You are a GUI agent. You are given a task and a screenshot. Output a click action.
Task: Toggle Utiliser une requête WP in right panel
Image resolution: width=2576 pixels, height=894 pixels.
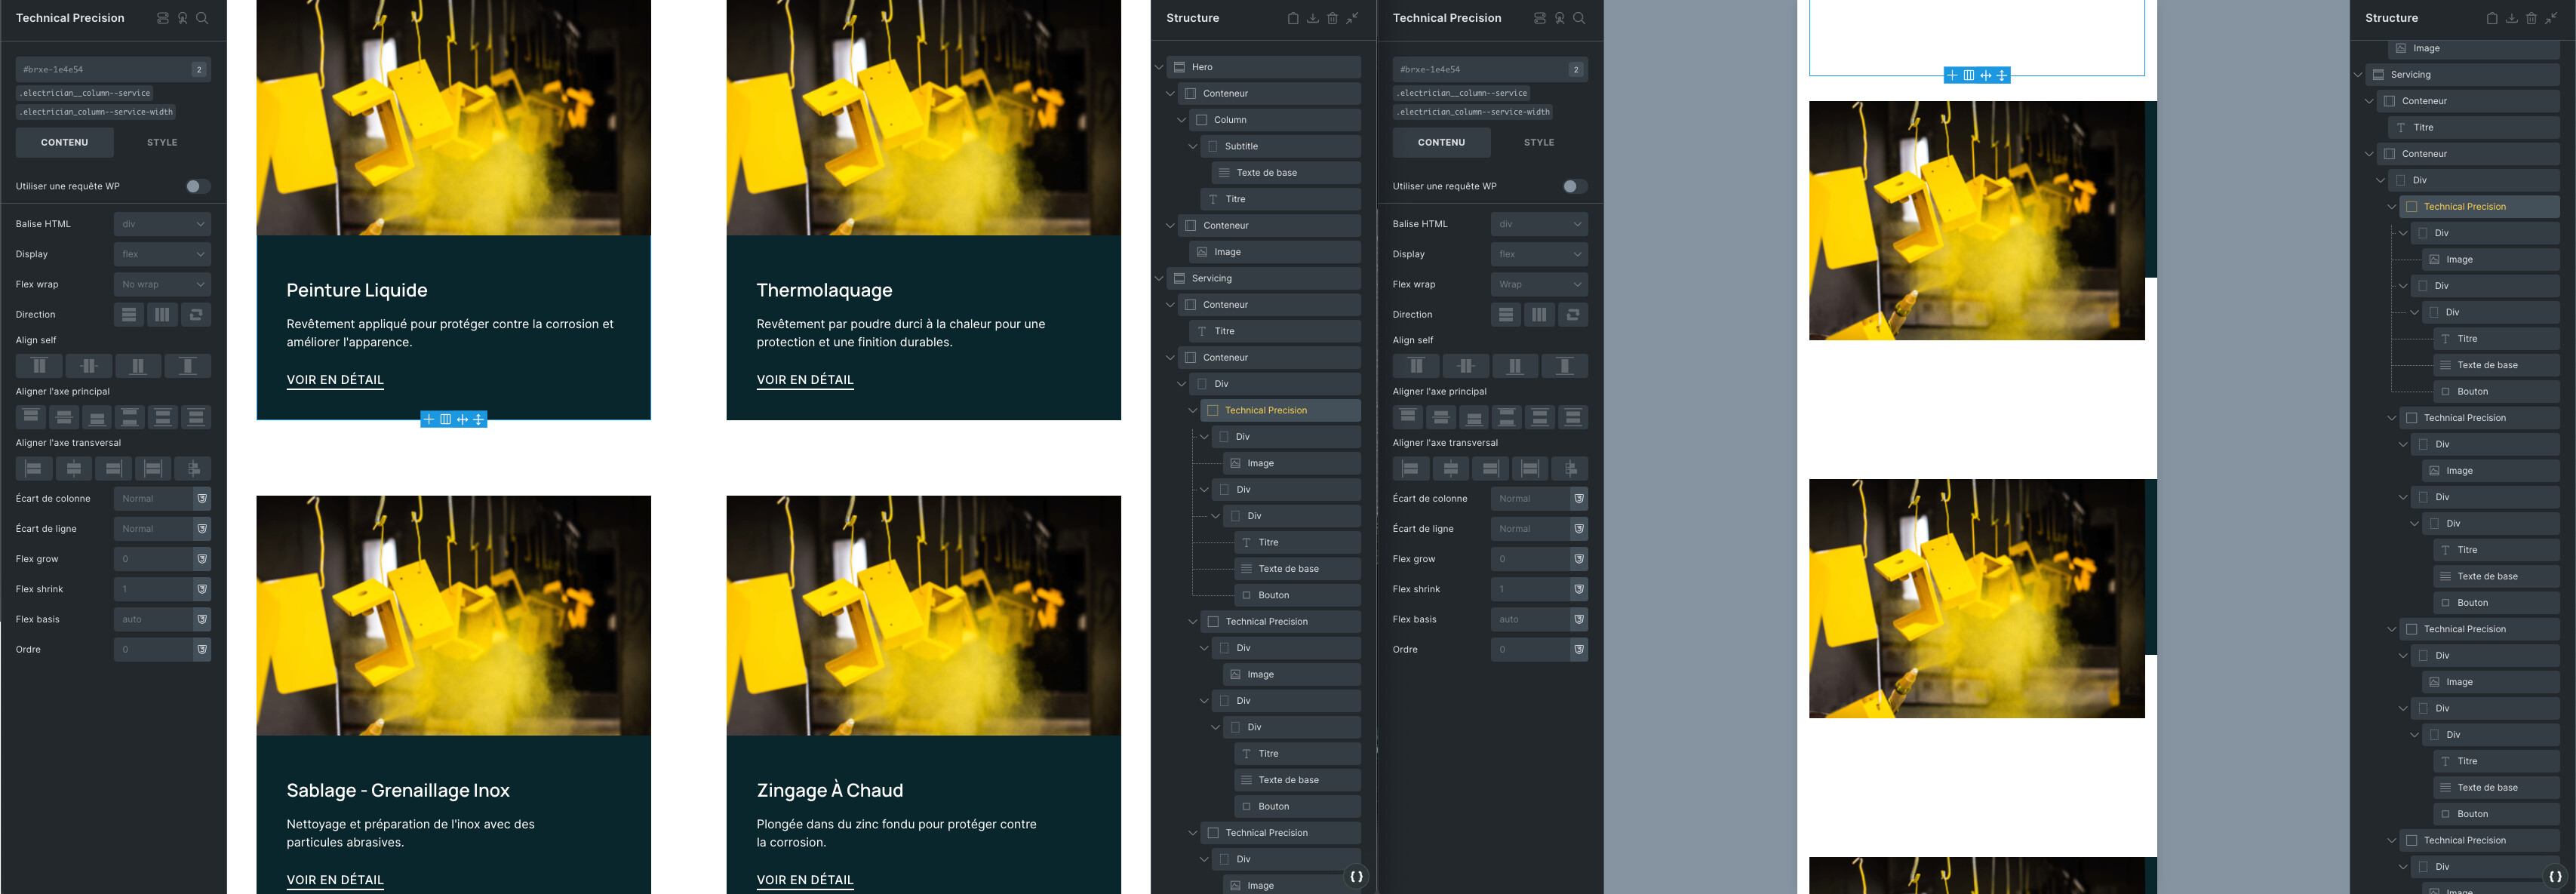(x=1575, y=187)
